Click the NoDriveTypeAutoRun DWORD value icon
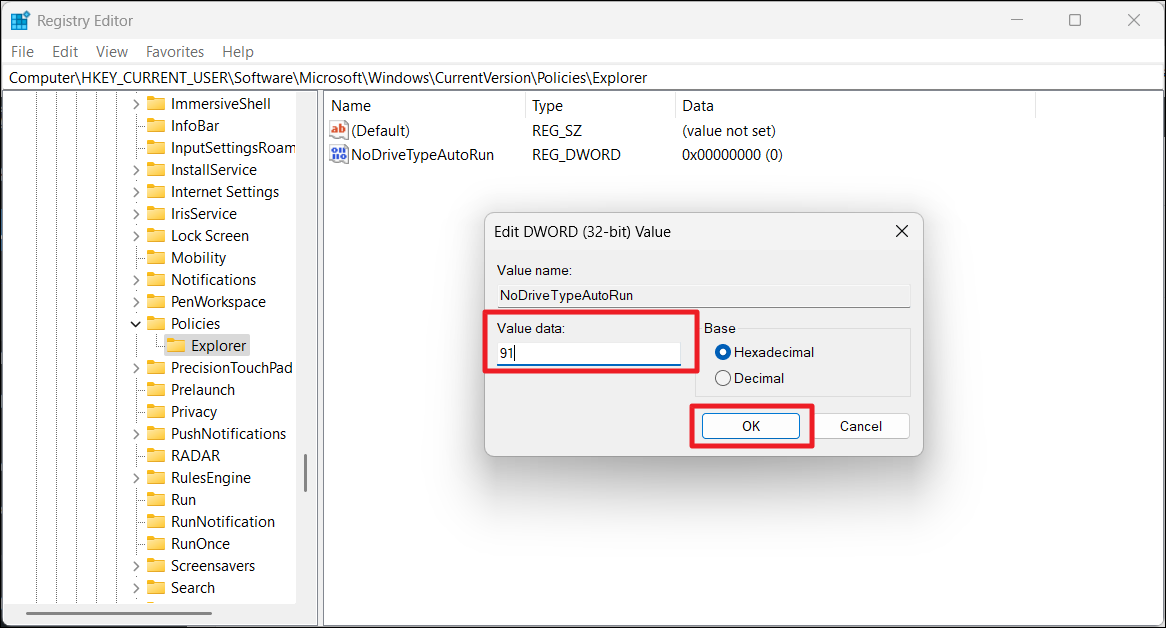 [x=339, y=155]
